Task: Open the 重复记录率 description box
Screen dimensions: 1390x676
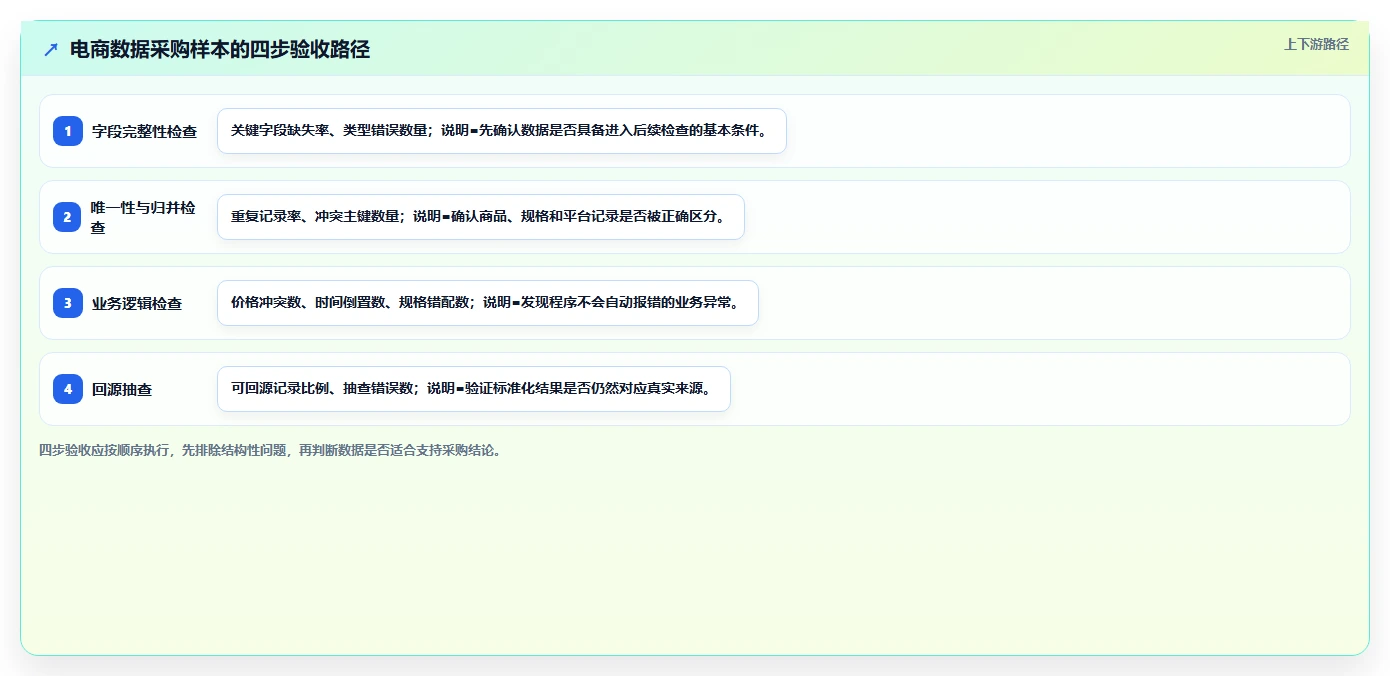Action: coord(481,217)
